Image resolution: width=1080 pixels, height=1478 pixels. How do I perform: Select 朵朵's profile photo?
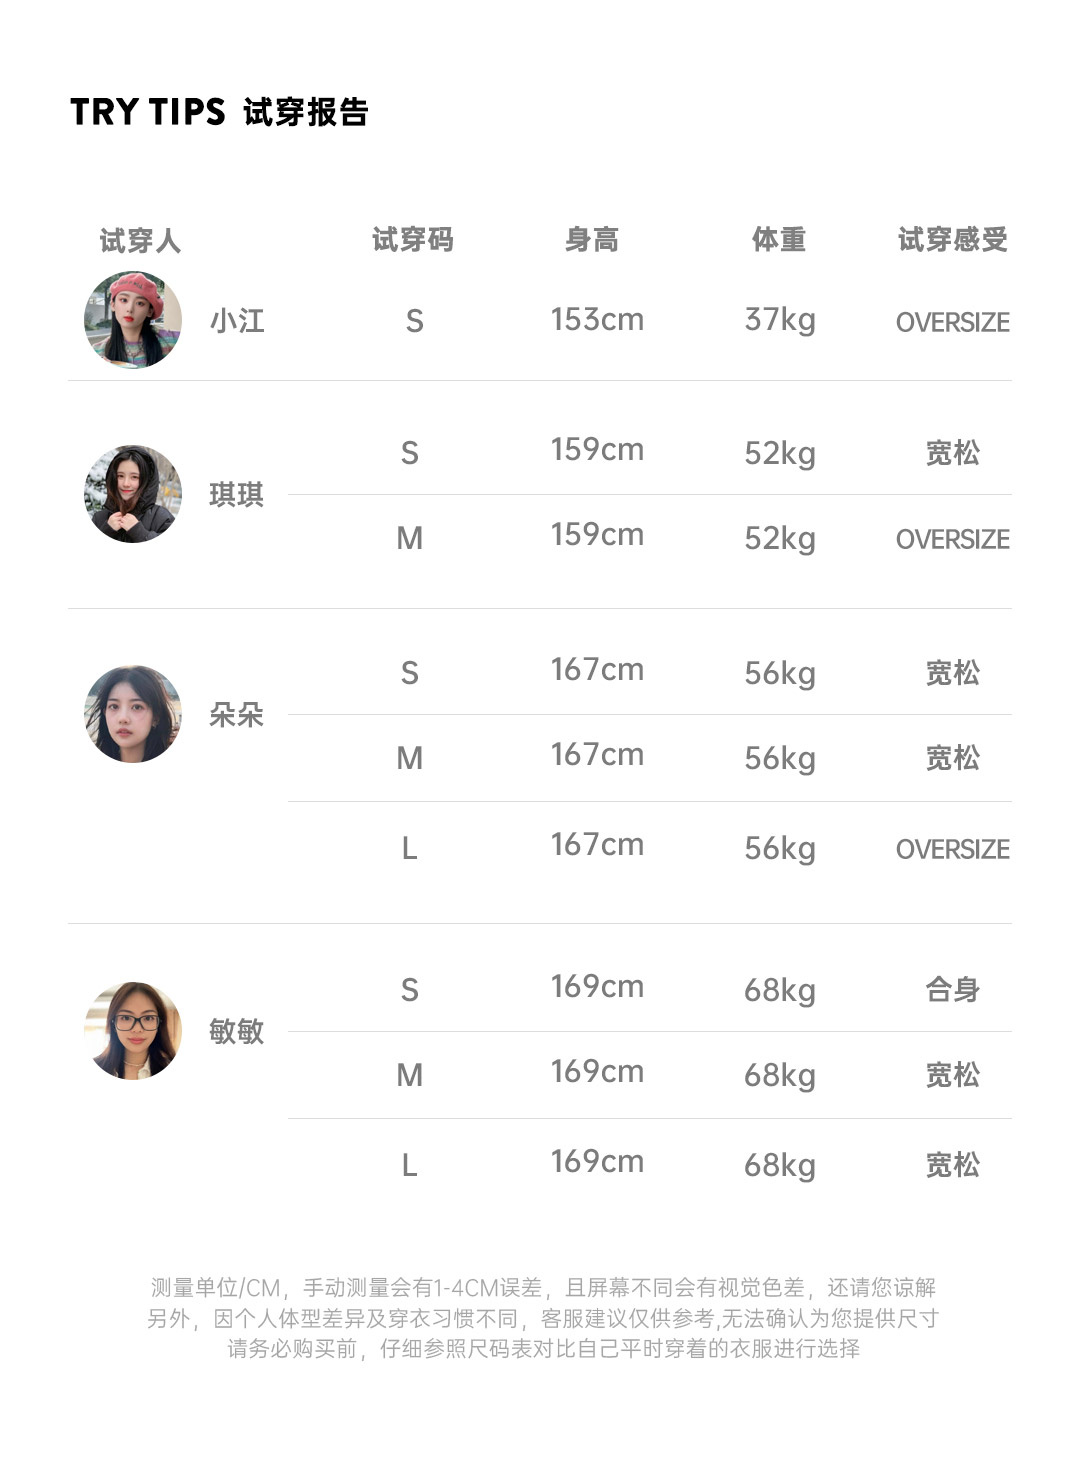(x=133, y=714)
